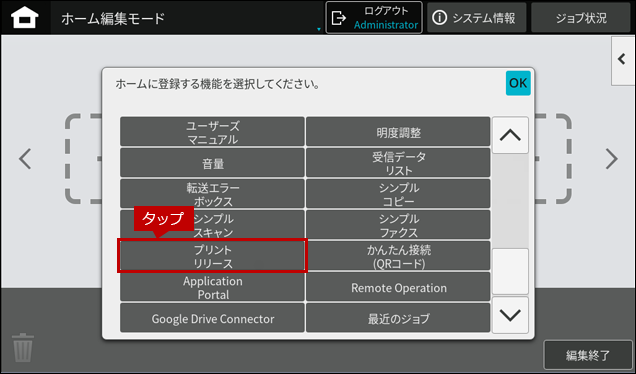The image size is (636, 374).
Task: Select かんたん接続(QRコード) function
Action: pos(398,256)
